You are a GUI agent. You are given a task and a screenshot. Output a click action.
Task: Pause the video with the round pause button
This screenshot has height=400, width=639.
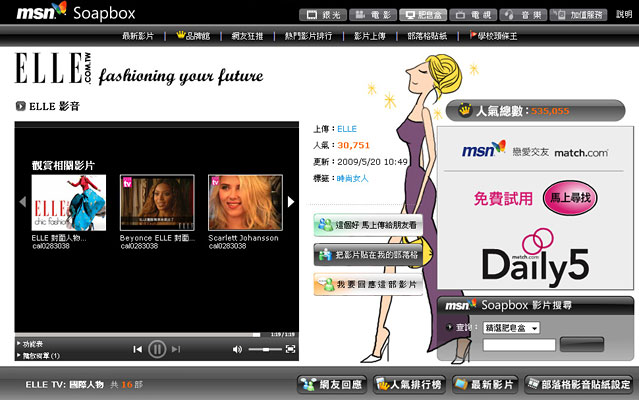157,349
